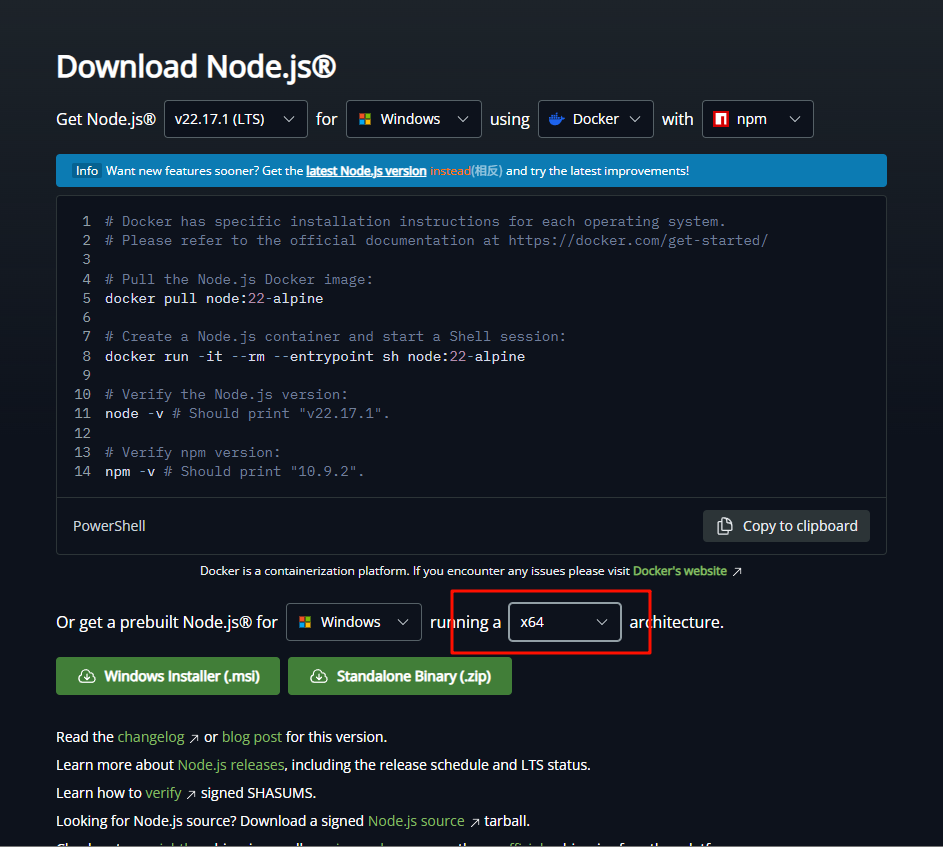Open the Docker installation method dropdown
Image resolution: width=943 pixels, height=847 pixels.
(x=596, y=119)
